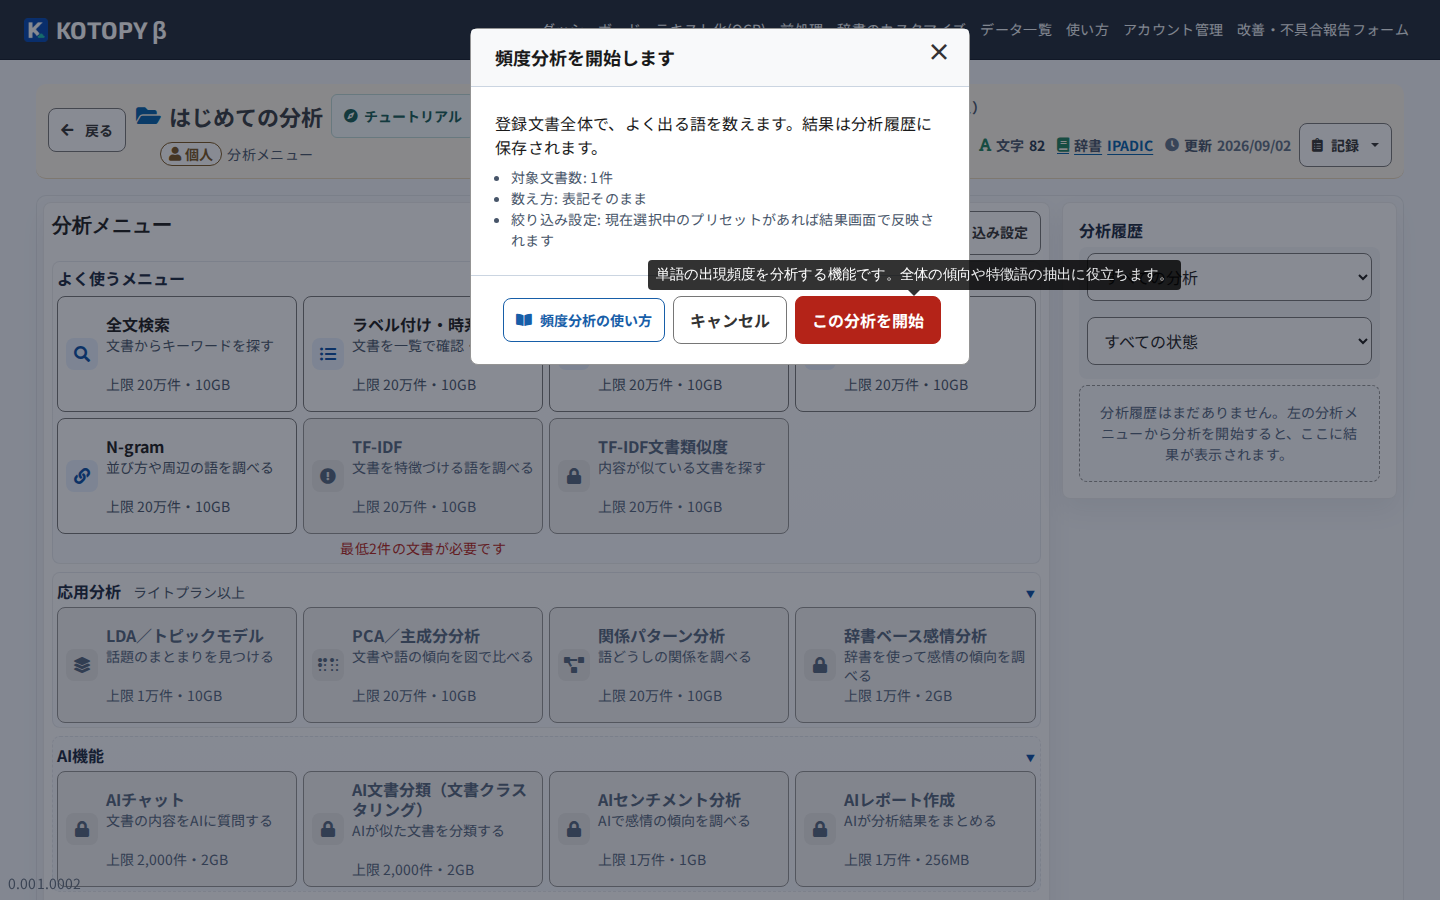
Task: Click the LDA topic model layers icon
Action: pos(82,665)
